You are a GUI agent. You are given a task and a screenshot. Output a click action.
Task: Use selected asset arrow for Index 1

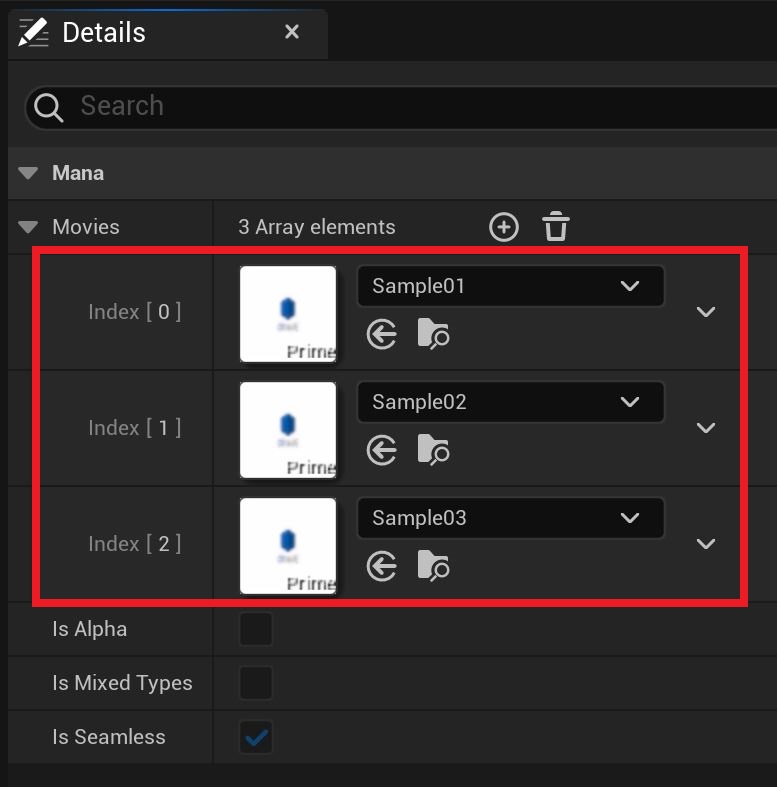click(x=382, y=451)
